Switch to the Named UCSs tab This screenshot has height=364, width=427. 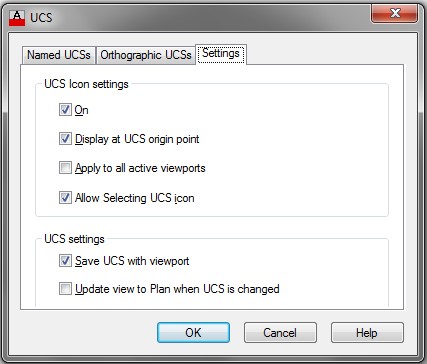(x=59, y=55)
